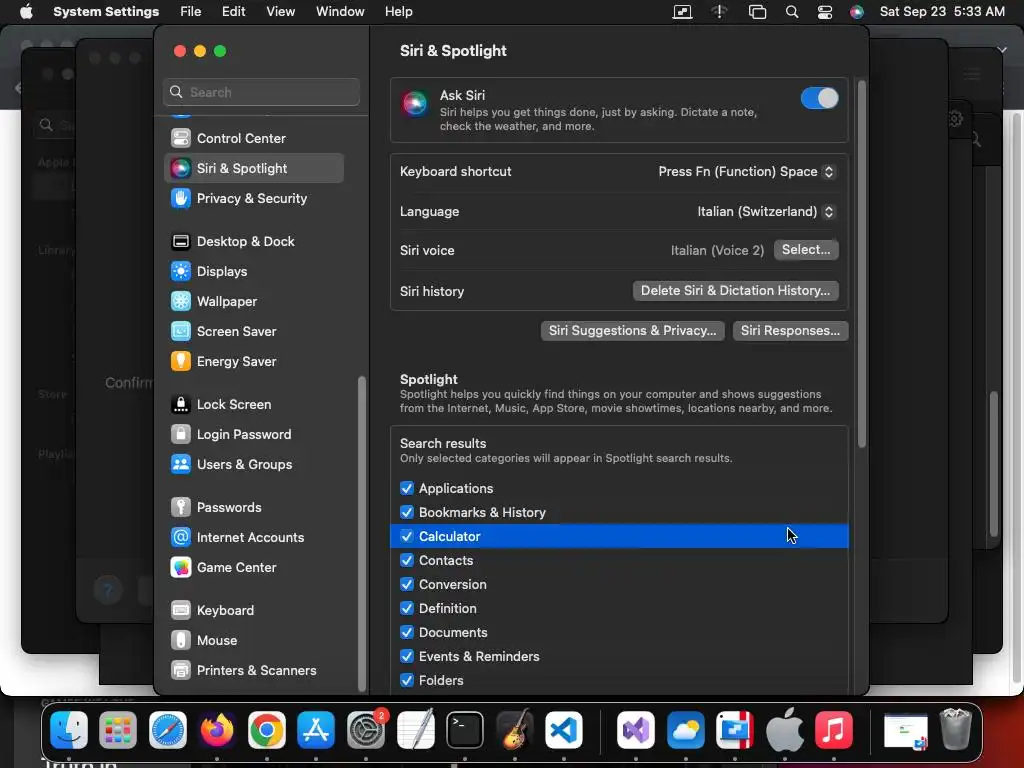Open Privacy & Security hand icon
Viewport: 1024px width, 768px height.
[180, 198]
